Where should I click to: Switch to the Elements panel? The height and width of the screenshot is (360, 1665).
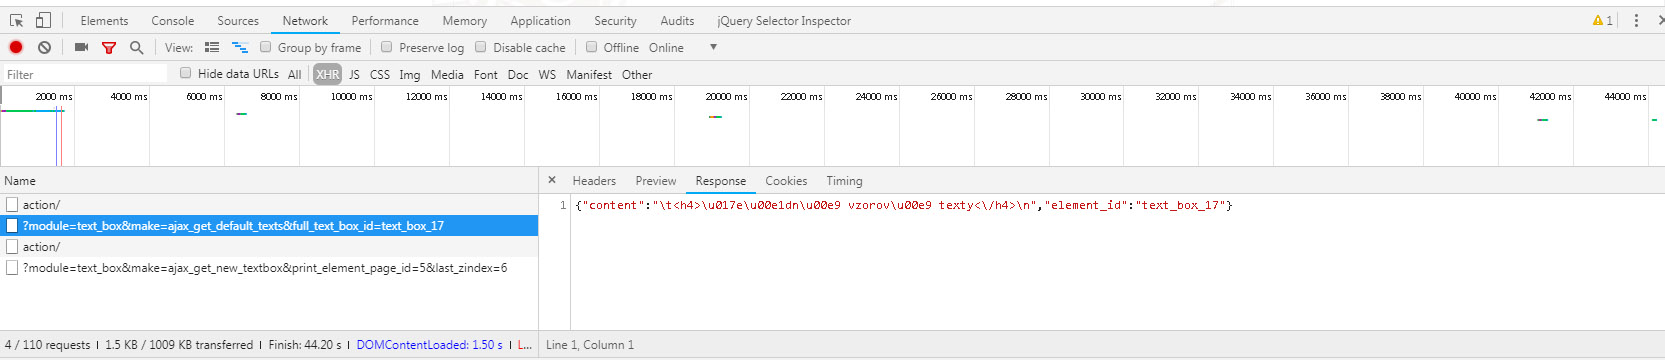click(x=104, y=20)
